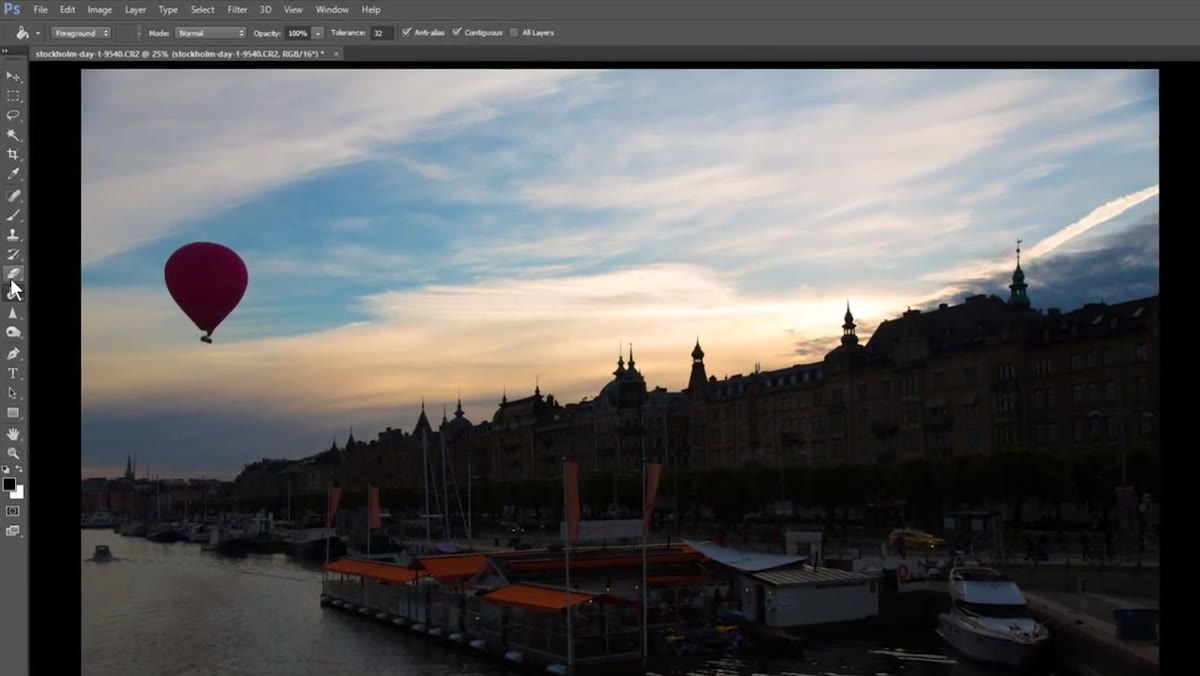
Task: Select the Crop tool
Action: 13,155
